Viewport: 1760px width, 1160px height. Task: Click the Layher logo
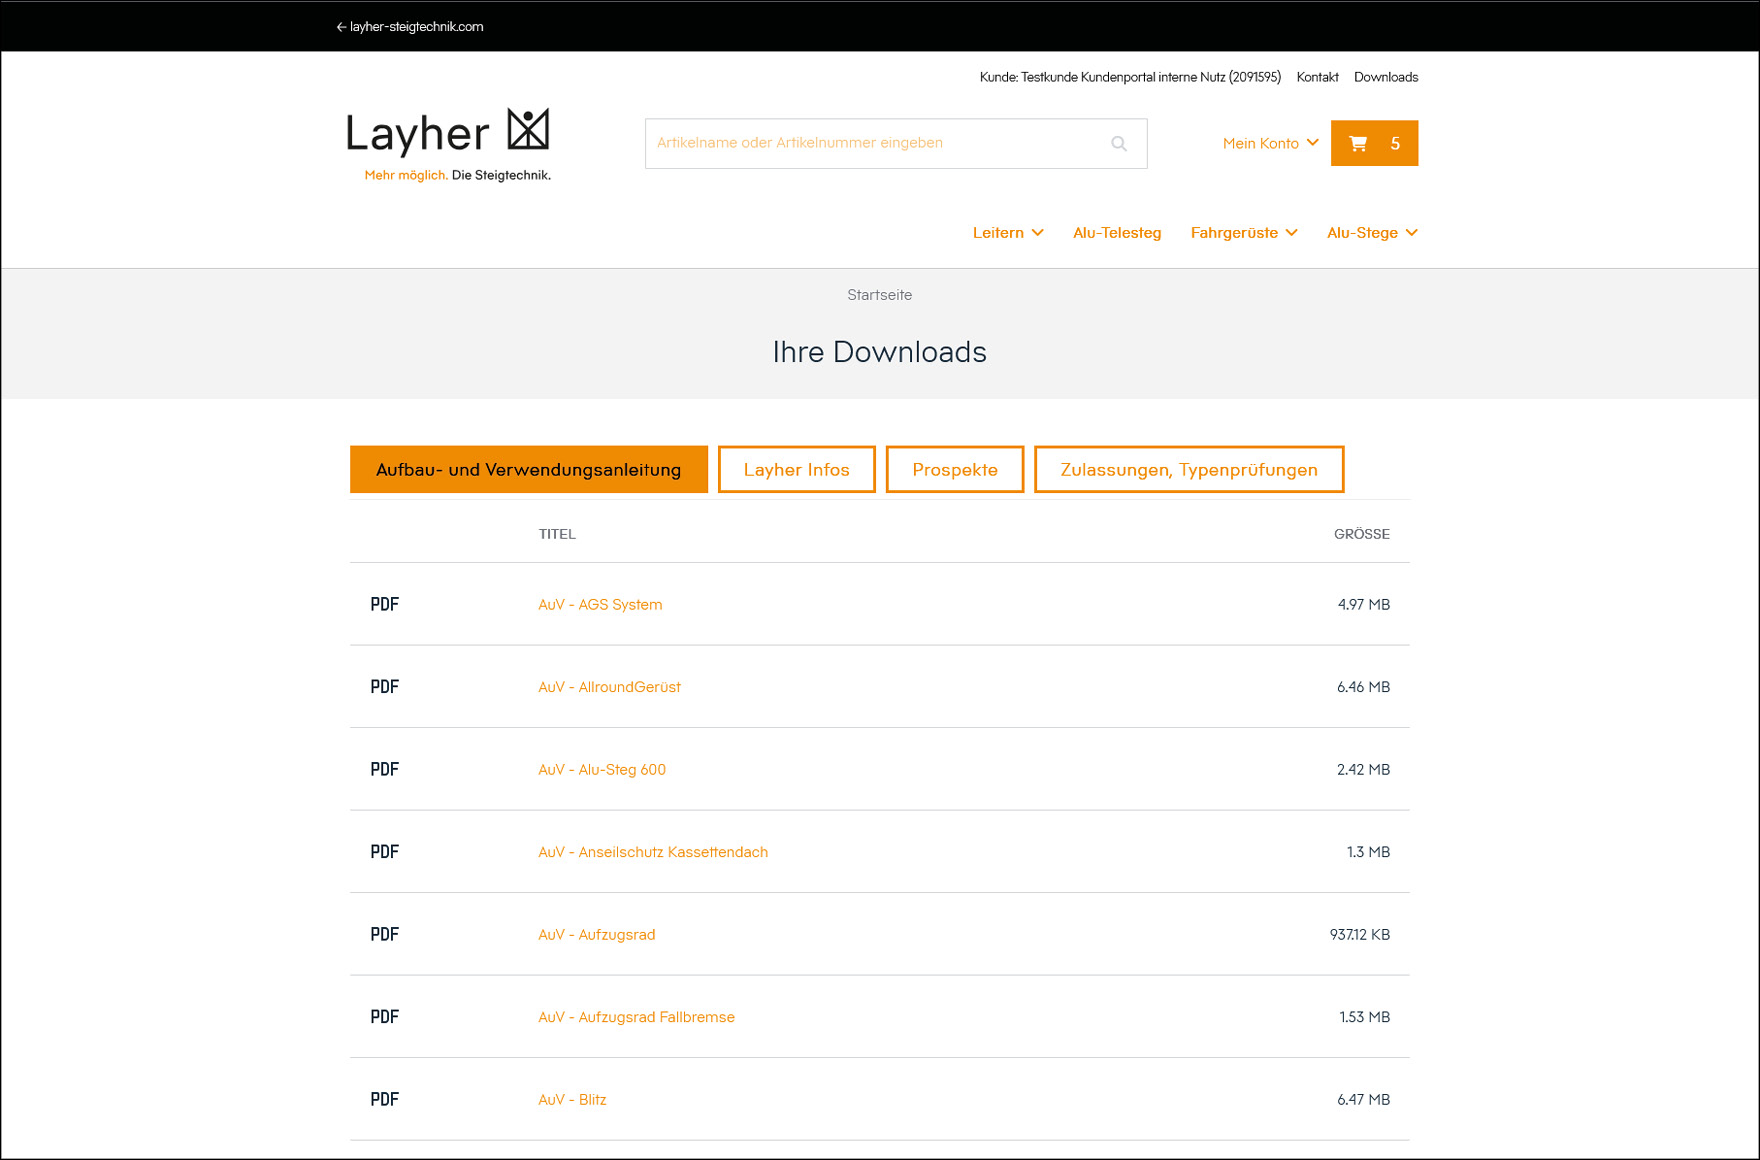(x=448, y=145)
